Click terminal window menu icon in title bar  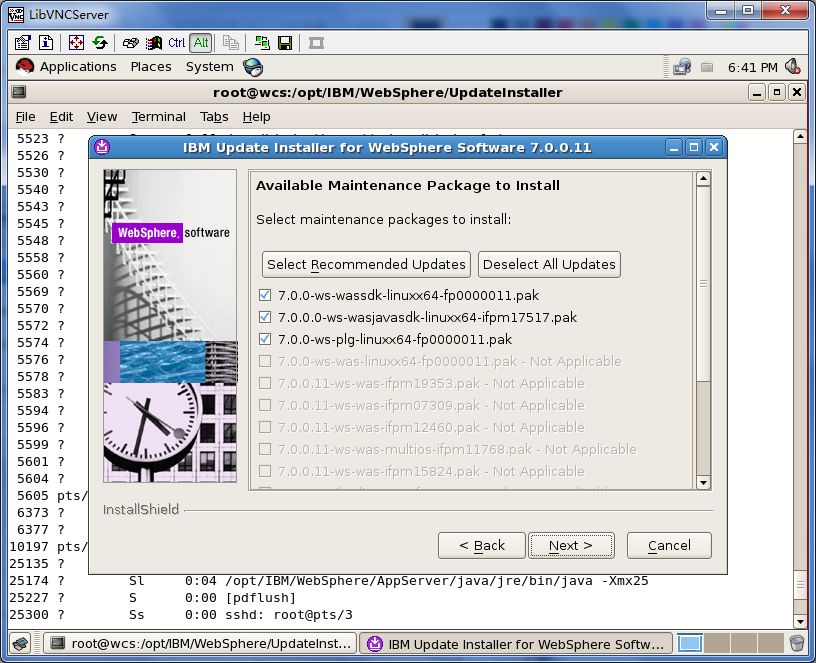tap(19, 92)
